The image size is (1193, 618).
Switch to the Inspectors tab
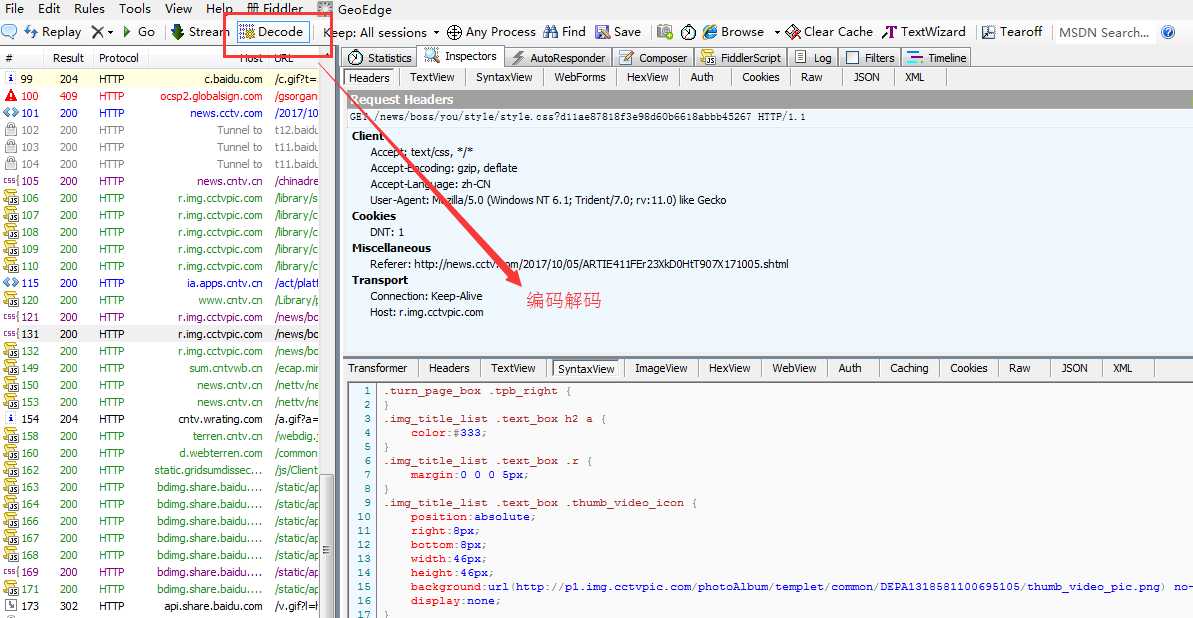click(461, 56)
